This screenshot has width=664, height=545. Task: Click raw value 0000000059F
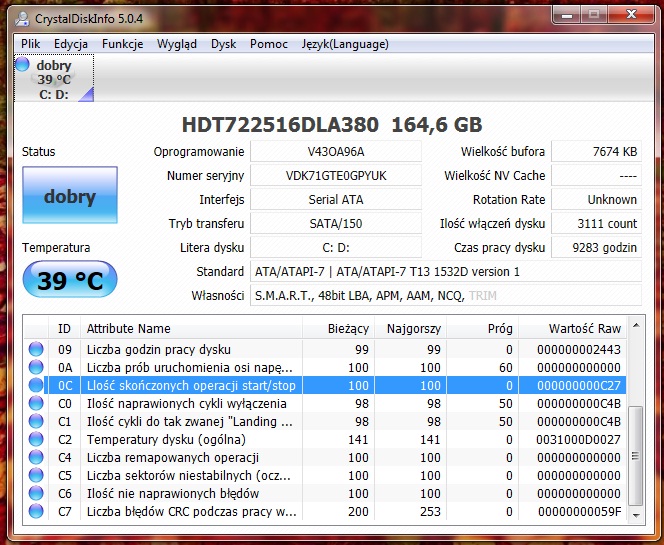click(579, 511)
